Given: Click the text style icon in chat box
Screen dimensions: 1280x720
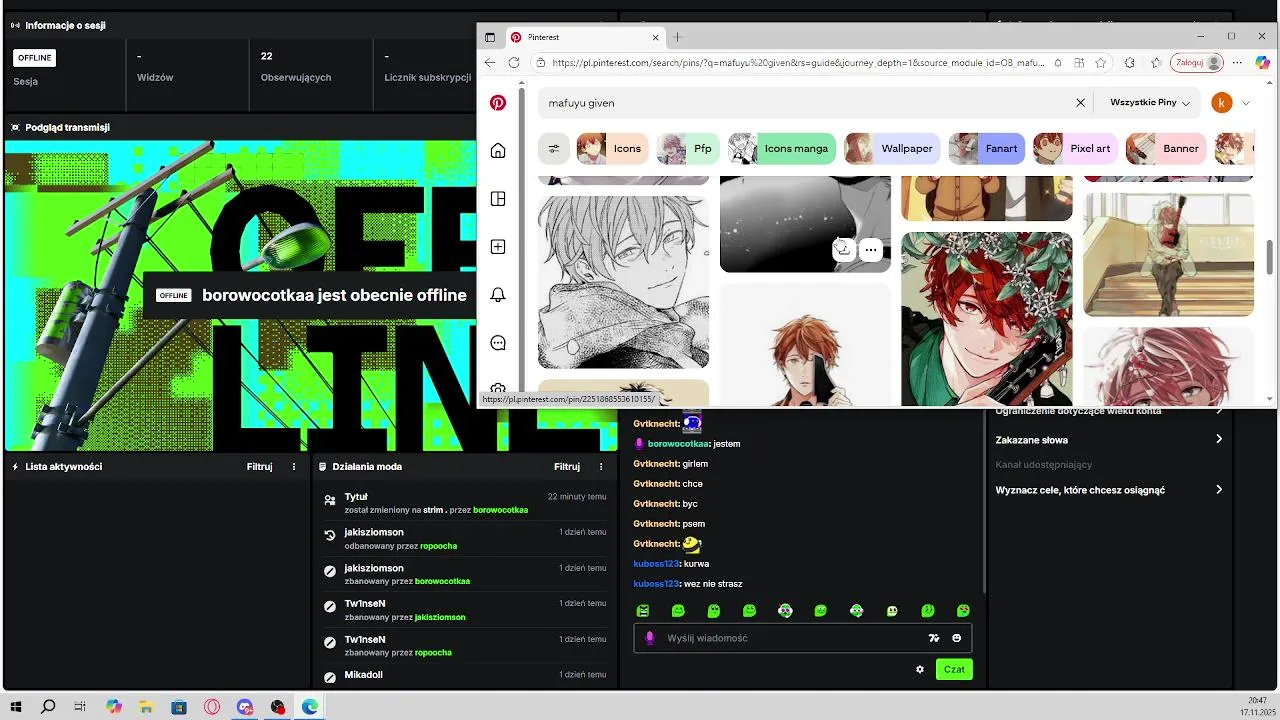Looking at the screenshot, I should 934,638.
